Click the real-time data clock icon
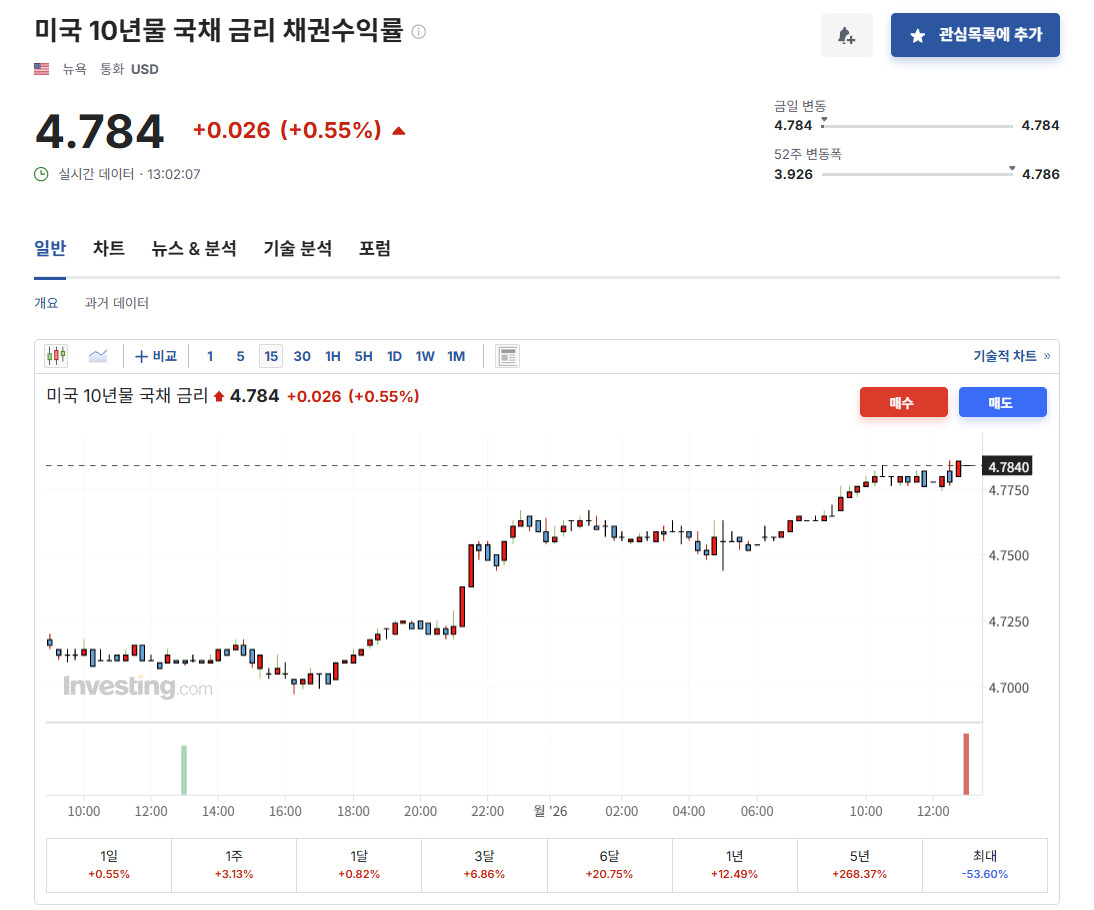 coord(41,174)
